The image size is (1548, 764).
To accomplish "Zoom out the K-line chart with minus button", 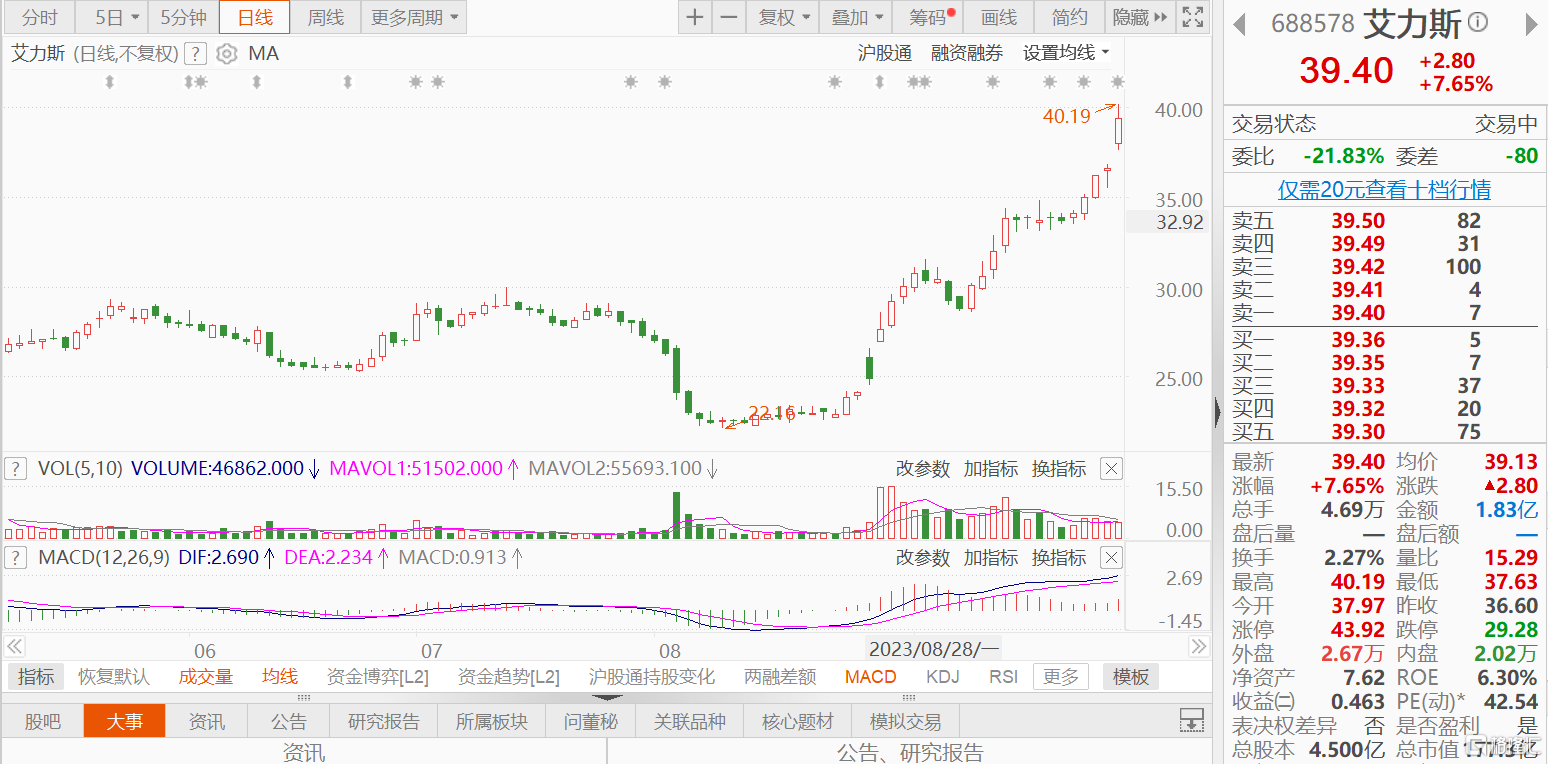I will point(729,17).
